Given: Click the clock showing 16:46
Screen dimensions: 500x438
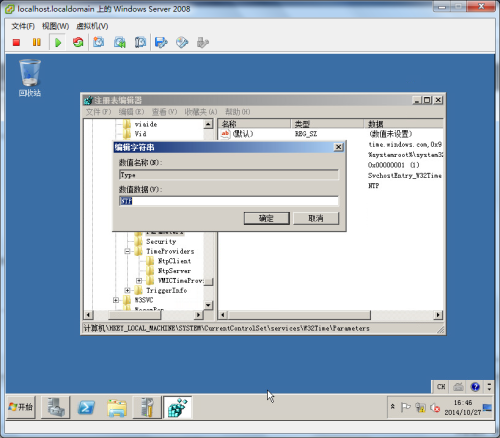Looking at the screenshot, I should (463, 403).
